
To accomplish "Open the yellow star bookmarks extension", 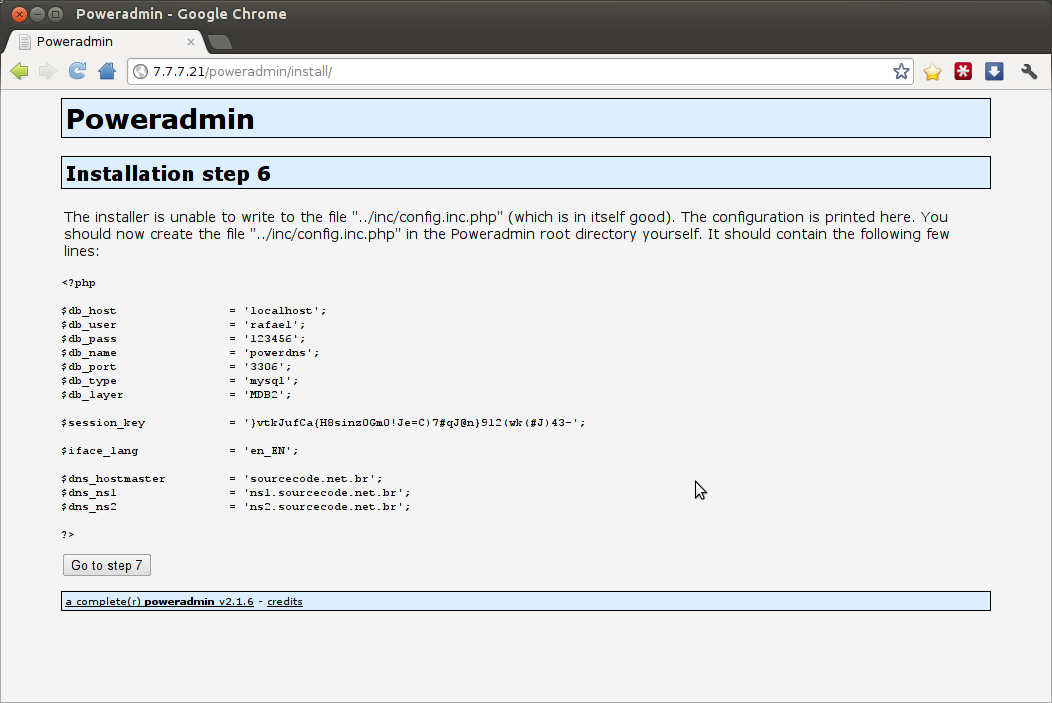I will [x=932, y=72].
